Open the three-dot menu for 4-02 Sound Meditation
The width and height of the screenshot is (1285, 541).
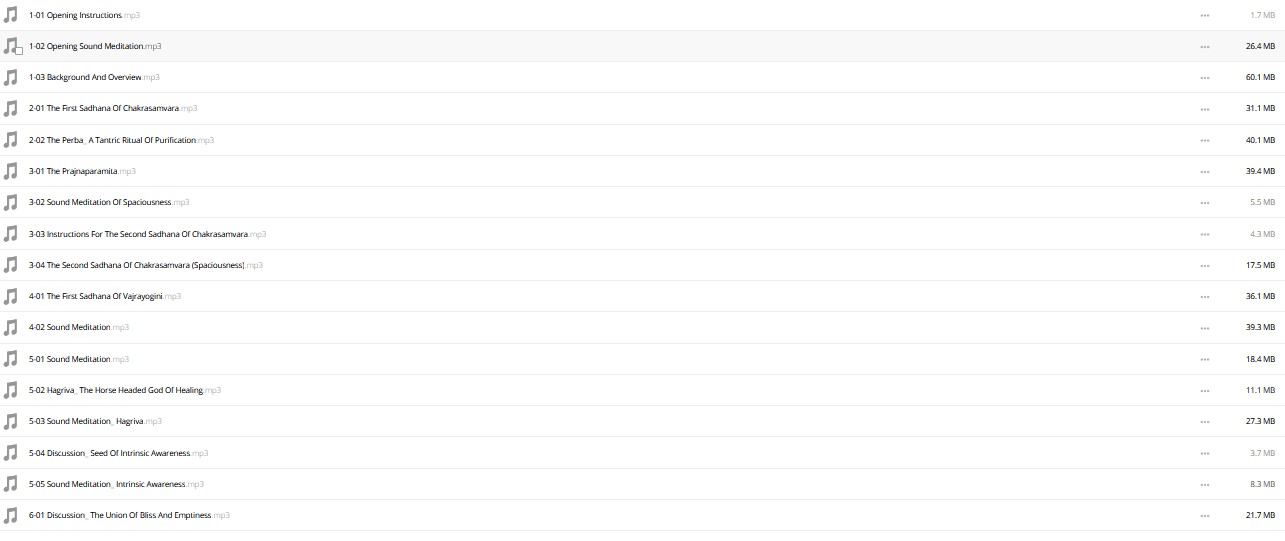click(1204, 327)
